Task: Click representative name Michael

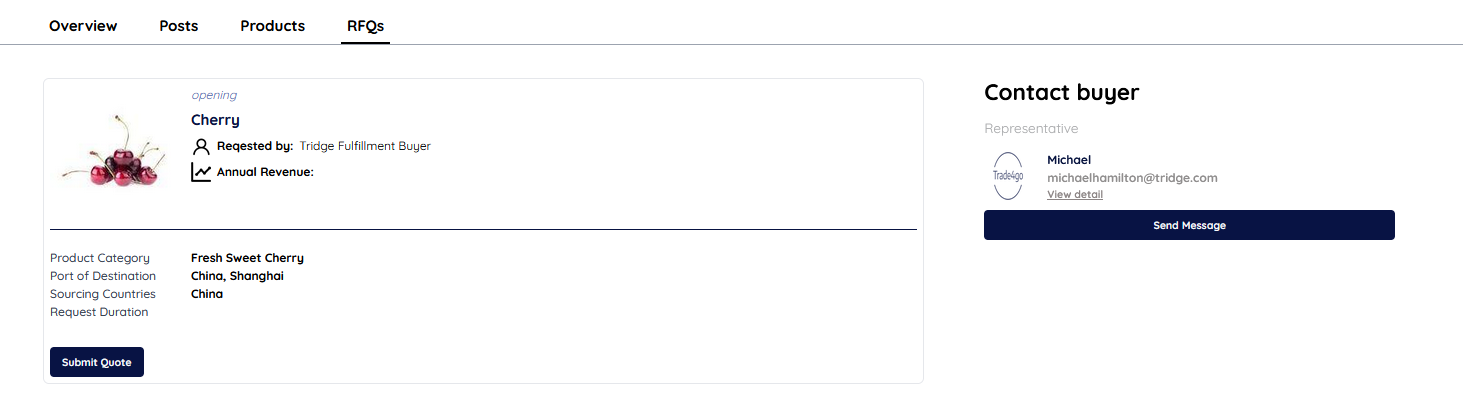Action: point(1069,160)
